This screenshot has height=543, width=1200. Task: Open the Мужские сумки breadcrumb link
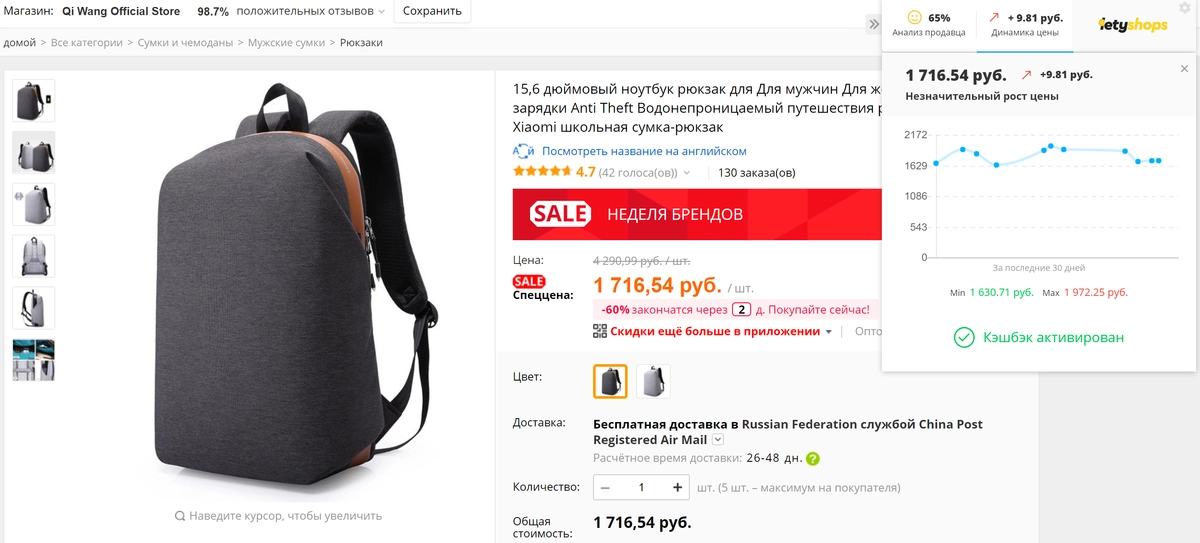287,43
